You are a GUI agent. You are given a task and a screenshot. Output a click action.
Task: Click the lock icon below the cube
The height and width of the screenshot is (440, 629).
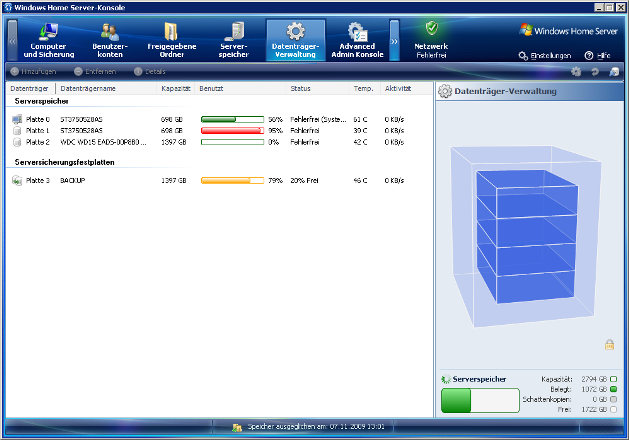pos(609,345)
